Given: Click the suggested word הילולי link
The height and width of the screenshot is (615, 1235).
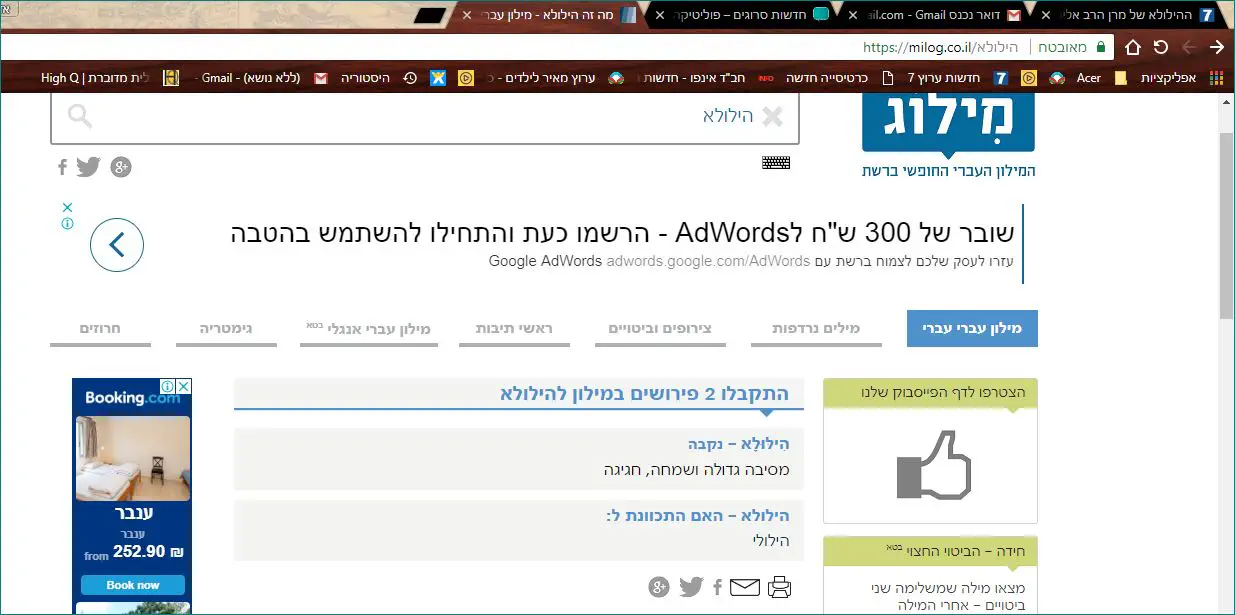Looking at the screenshot, I should 771,541.
